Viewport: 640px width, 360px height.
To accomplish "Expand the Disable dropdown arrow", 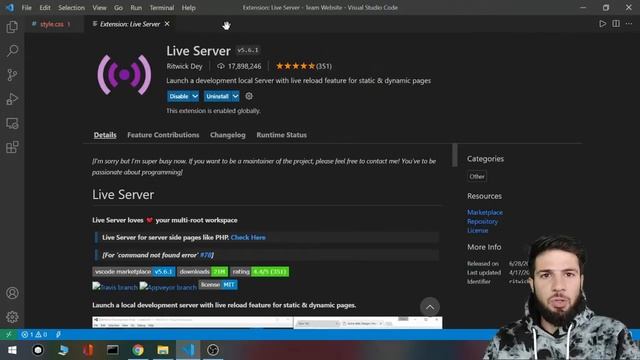I will pyautogui.click(x=195, y=96).
